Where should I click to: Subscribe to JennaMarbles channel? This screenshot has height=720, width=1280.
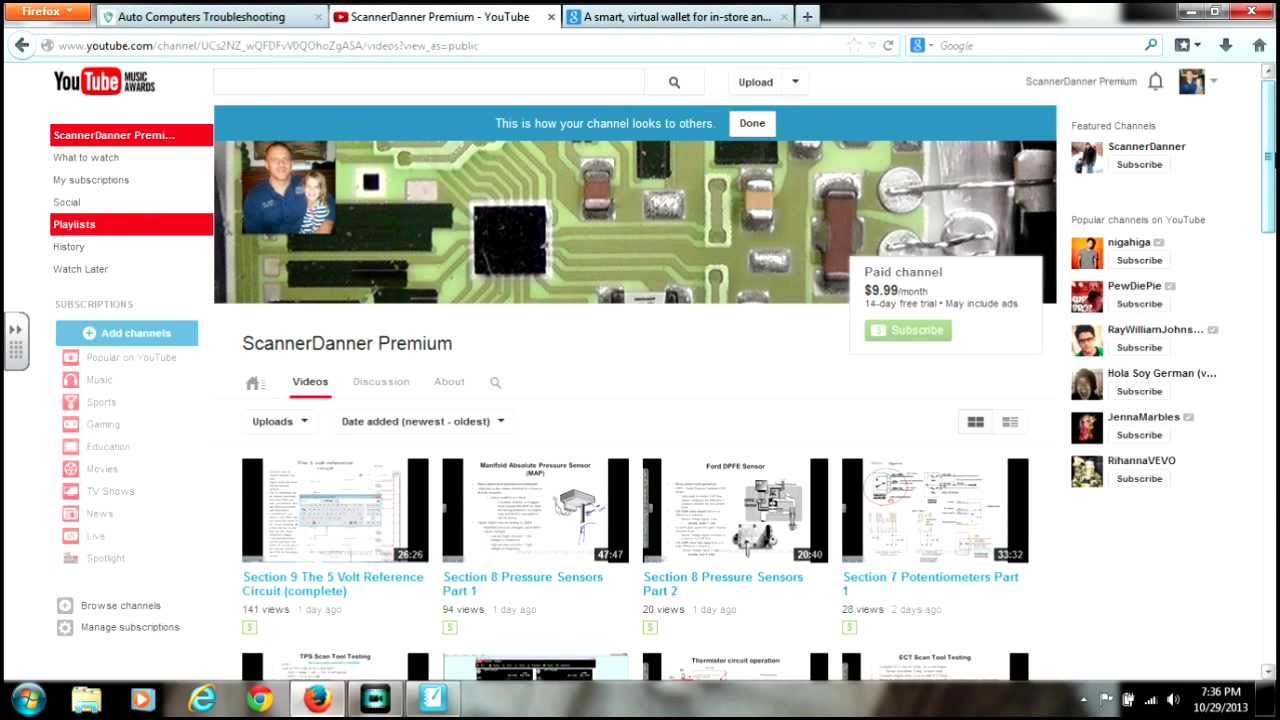point(1139,435)
